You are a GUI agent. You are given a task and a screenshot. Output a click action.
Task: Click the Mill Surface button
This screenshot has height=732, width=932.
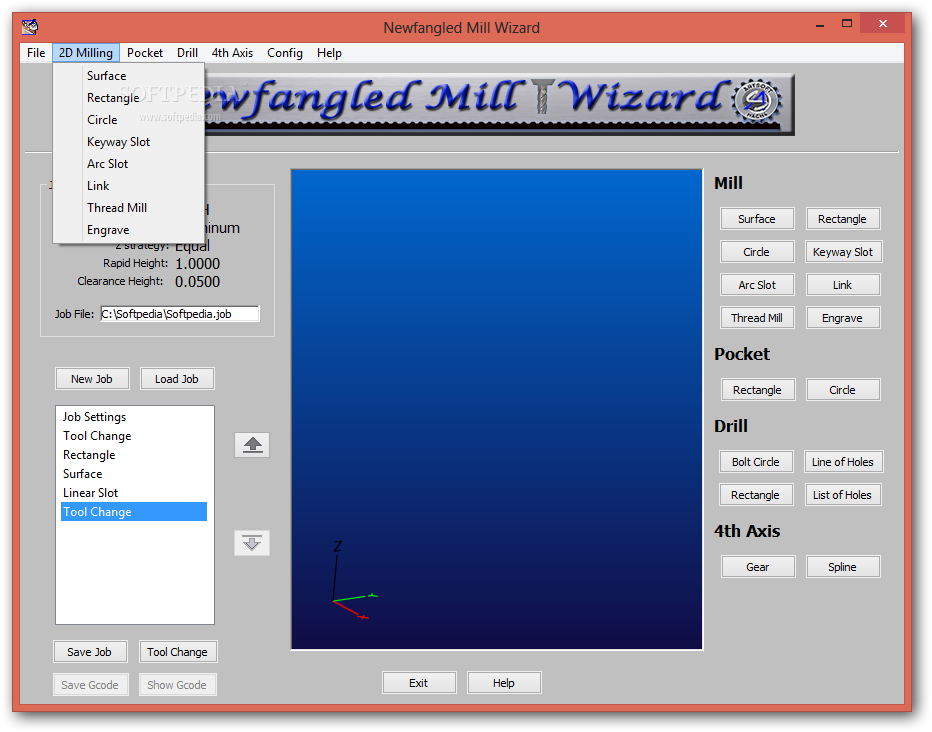point(757,219)
